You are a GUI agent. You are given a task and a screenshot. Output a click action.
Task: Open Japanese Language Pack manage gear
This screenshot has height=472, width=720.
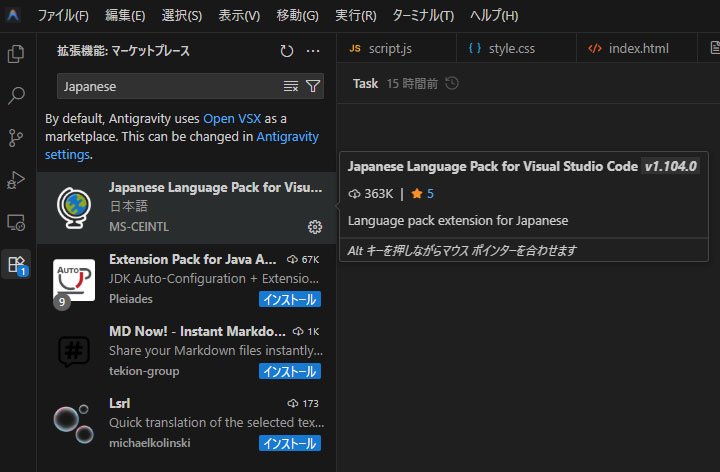[x=315, y=227]
